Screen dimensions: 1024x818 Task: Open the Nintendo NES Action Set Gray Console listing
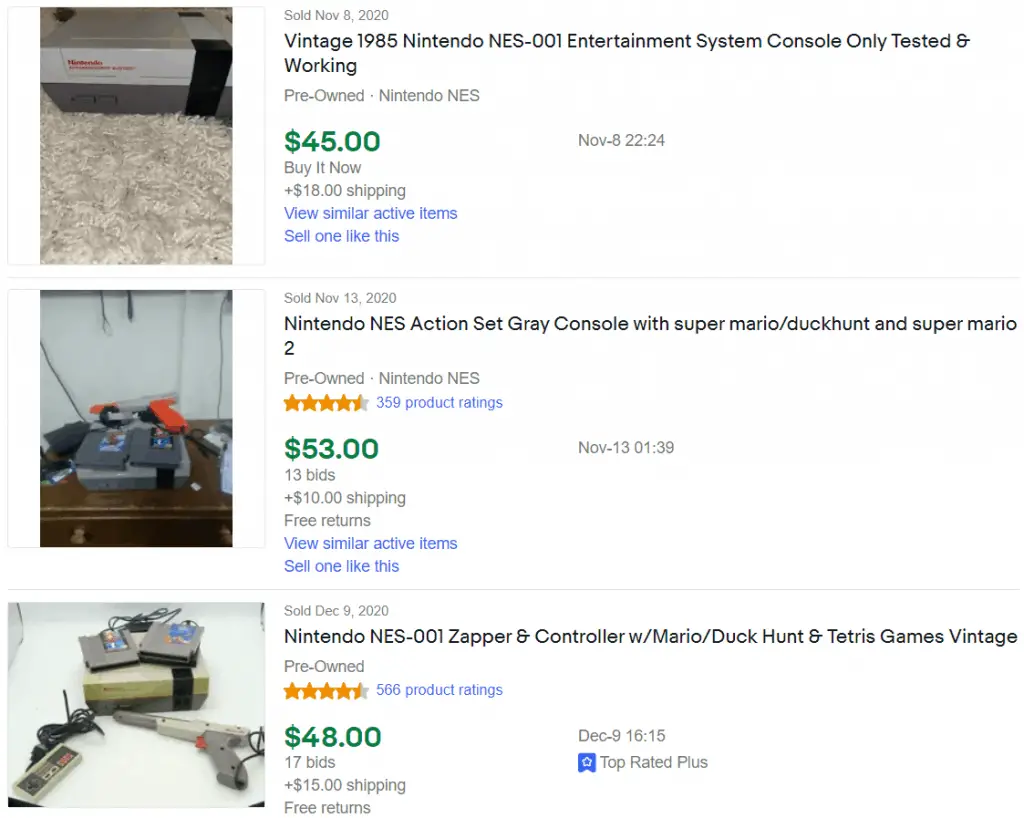(x=650, y=336)
